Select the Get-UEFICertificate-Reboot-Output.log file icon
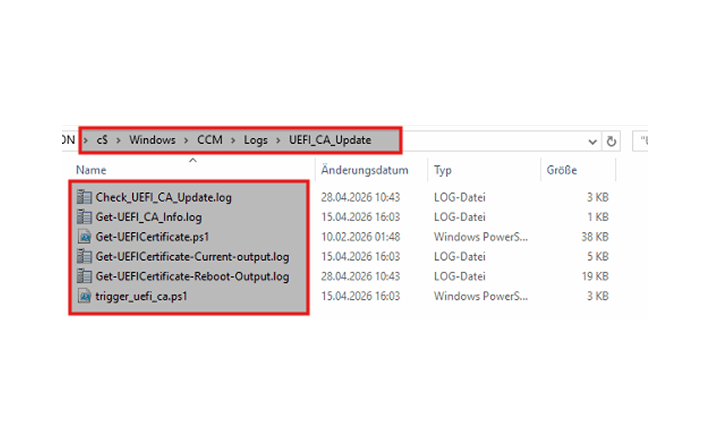This screenshot has width=710, height=444. tap(84, 276)
